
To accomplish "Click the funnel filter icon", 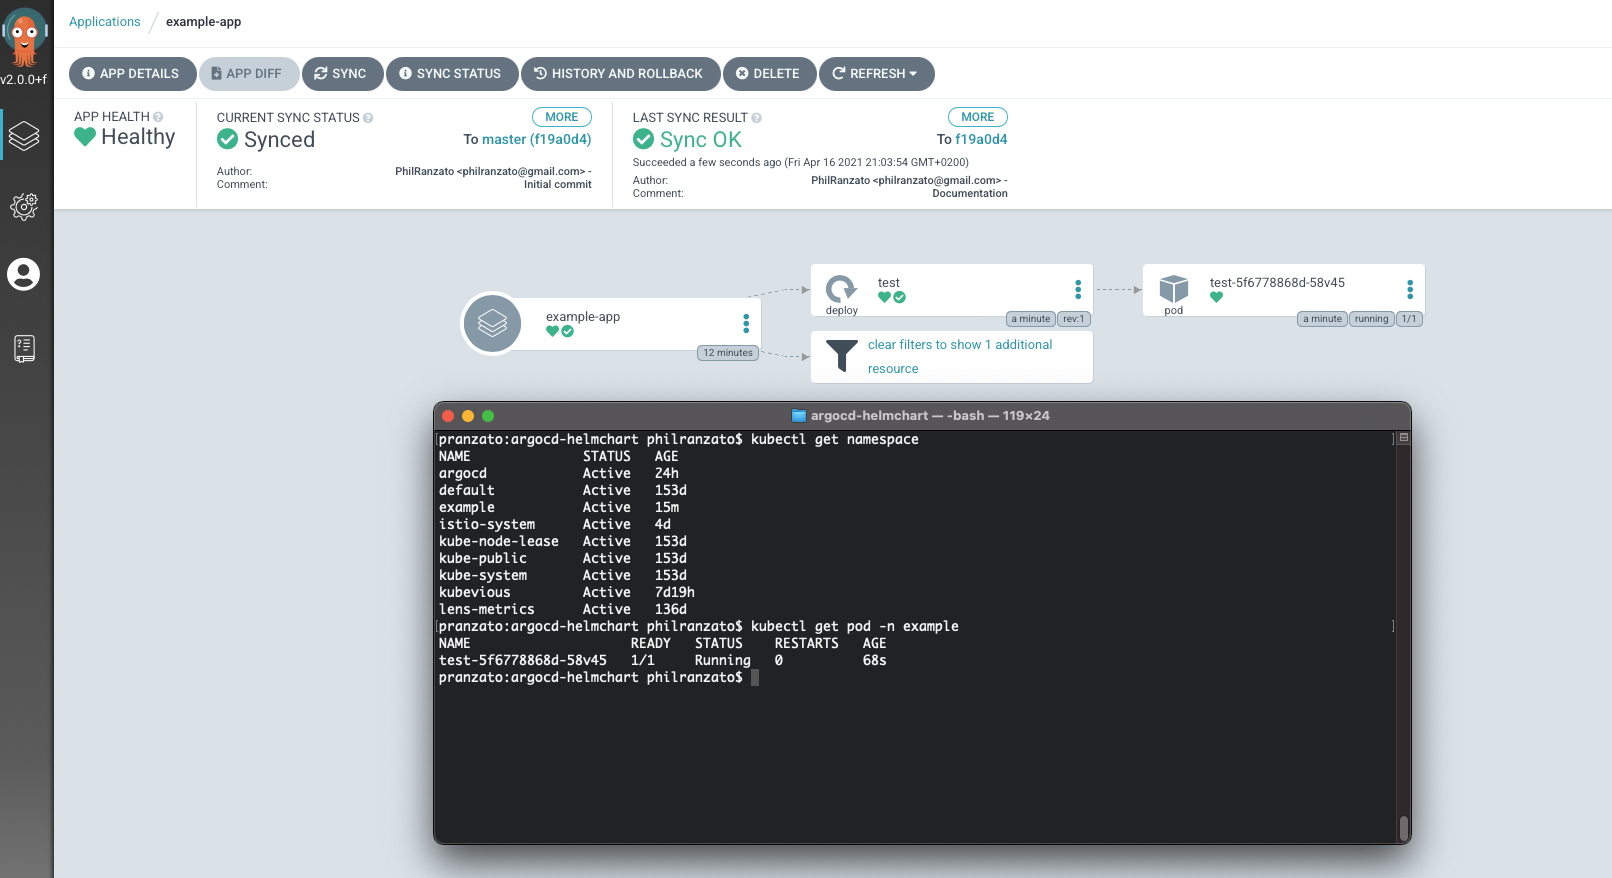I will (842, 355).
